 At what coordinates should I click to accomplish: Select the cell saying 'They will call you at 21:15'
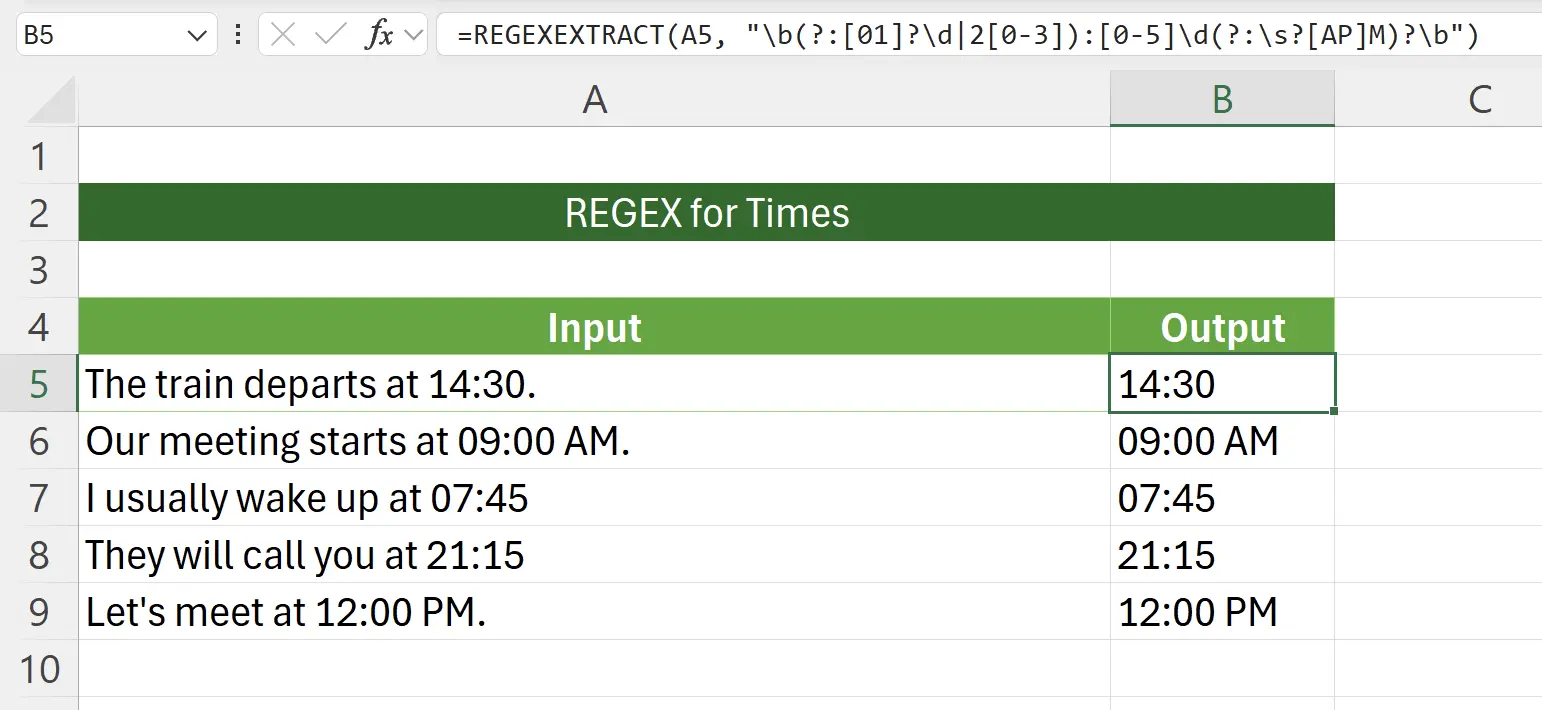pyautogui.click(x=594, y=555)
